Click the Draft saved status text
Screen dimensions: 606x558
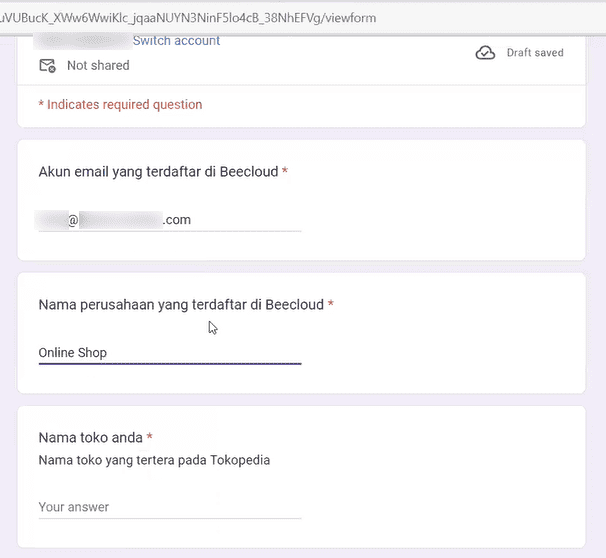pyautogui.click(x=535, y=53)
